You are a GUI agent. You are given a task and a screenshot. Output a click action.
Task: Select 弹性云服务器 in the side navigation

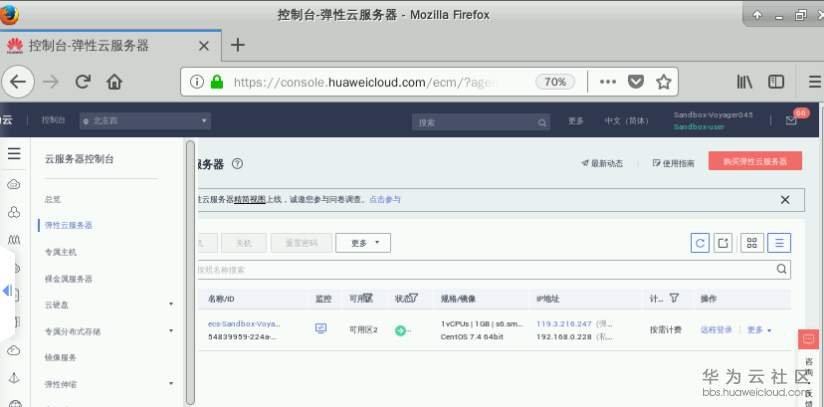click(68, 225)
